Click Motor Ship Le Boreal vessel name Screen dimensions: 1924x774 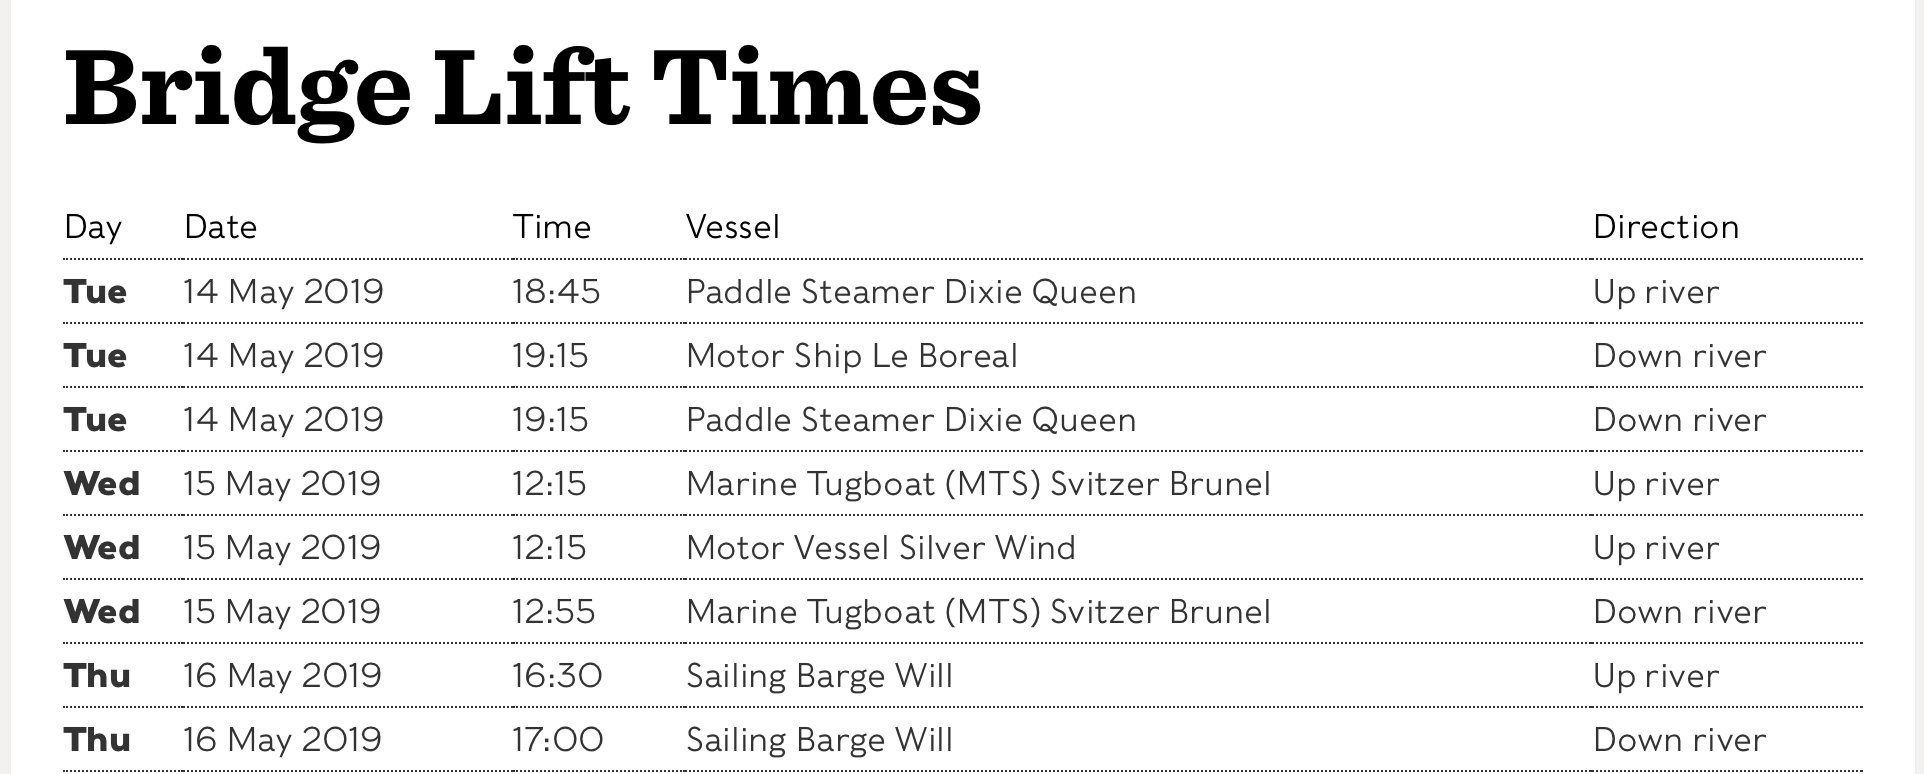coord(851,356)
